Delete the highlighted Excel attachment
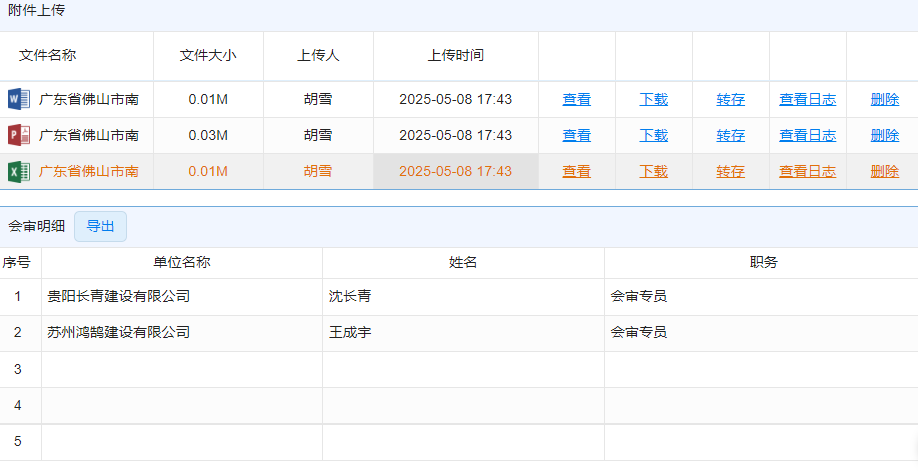Screen dimensions: 918x471 point(884,171)
